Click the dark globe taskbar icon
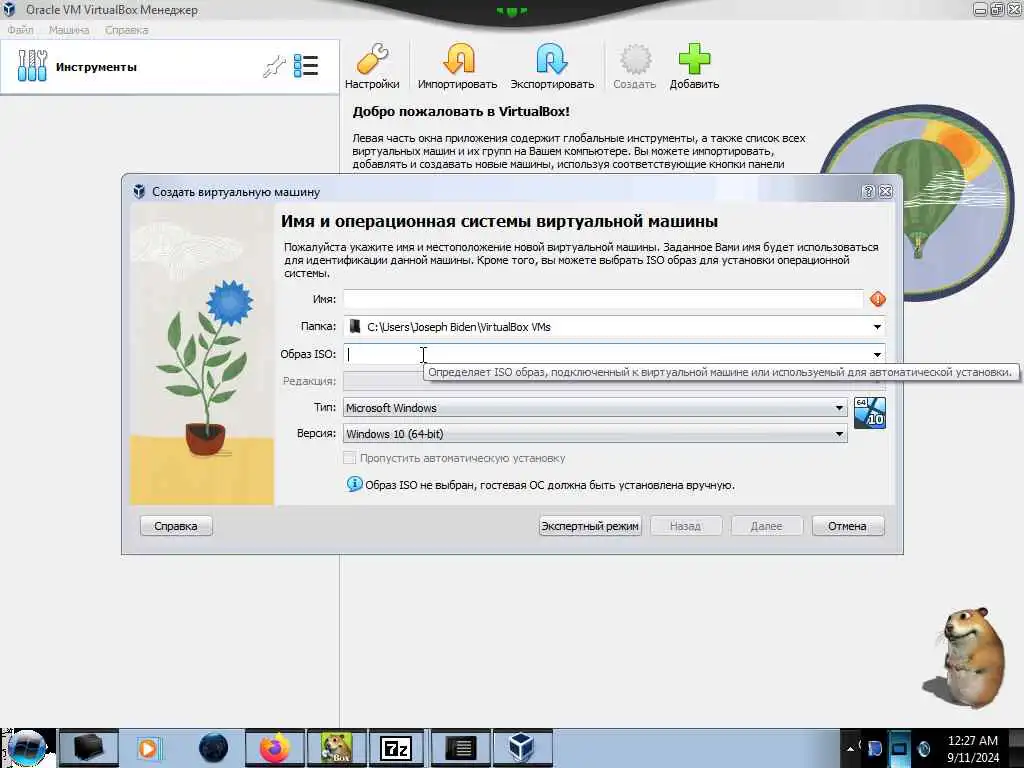Image resolution: width=1024 pixels, height=768 pixels. pyautogui.click(x=214, y=748)
